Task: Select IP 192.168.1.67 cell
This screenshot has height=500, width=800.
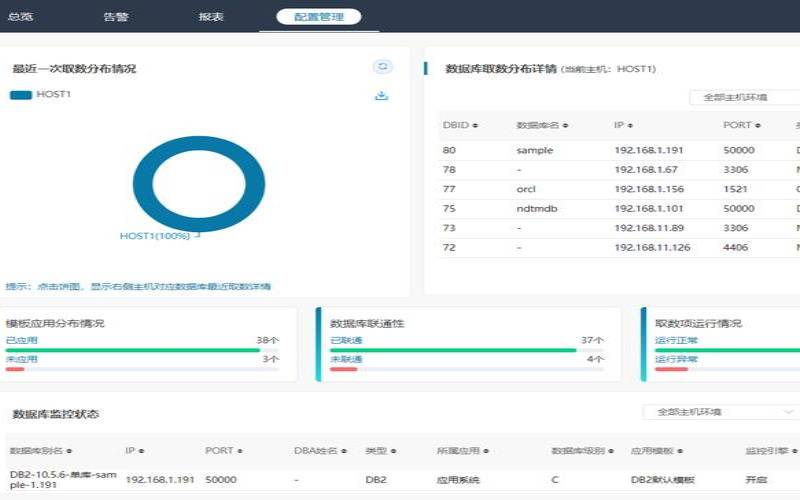Action: coord(646,169)
